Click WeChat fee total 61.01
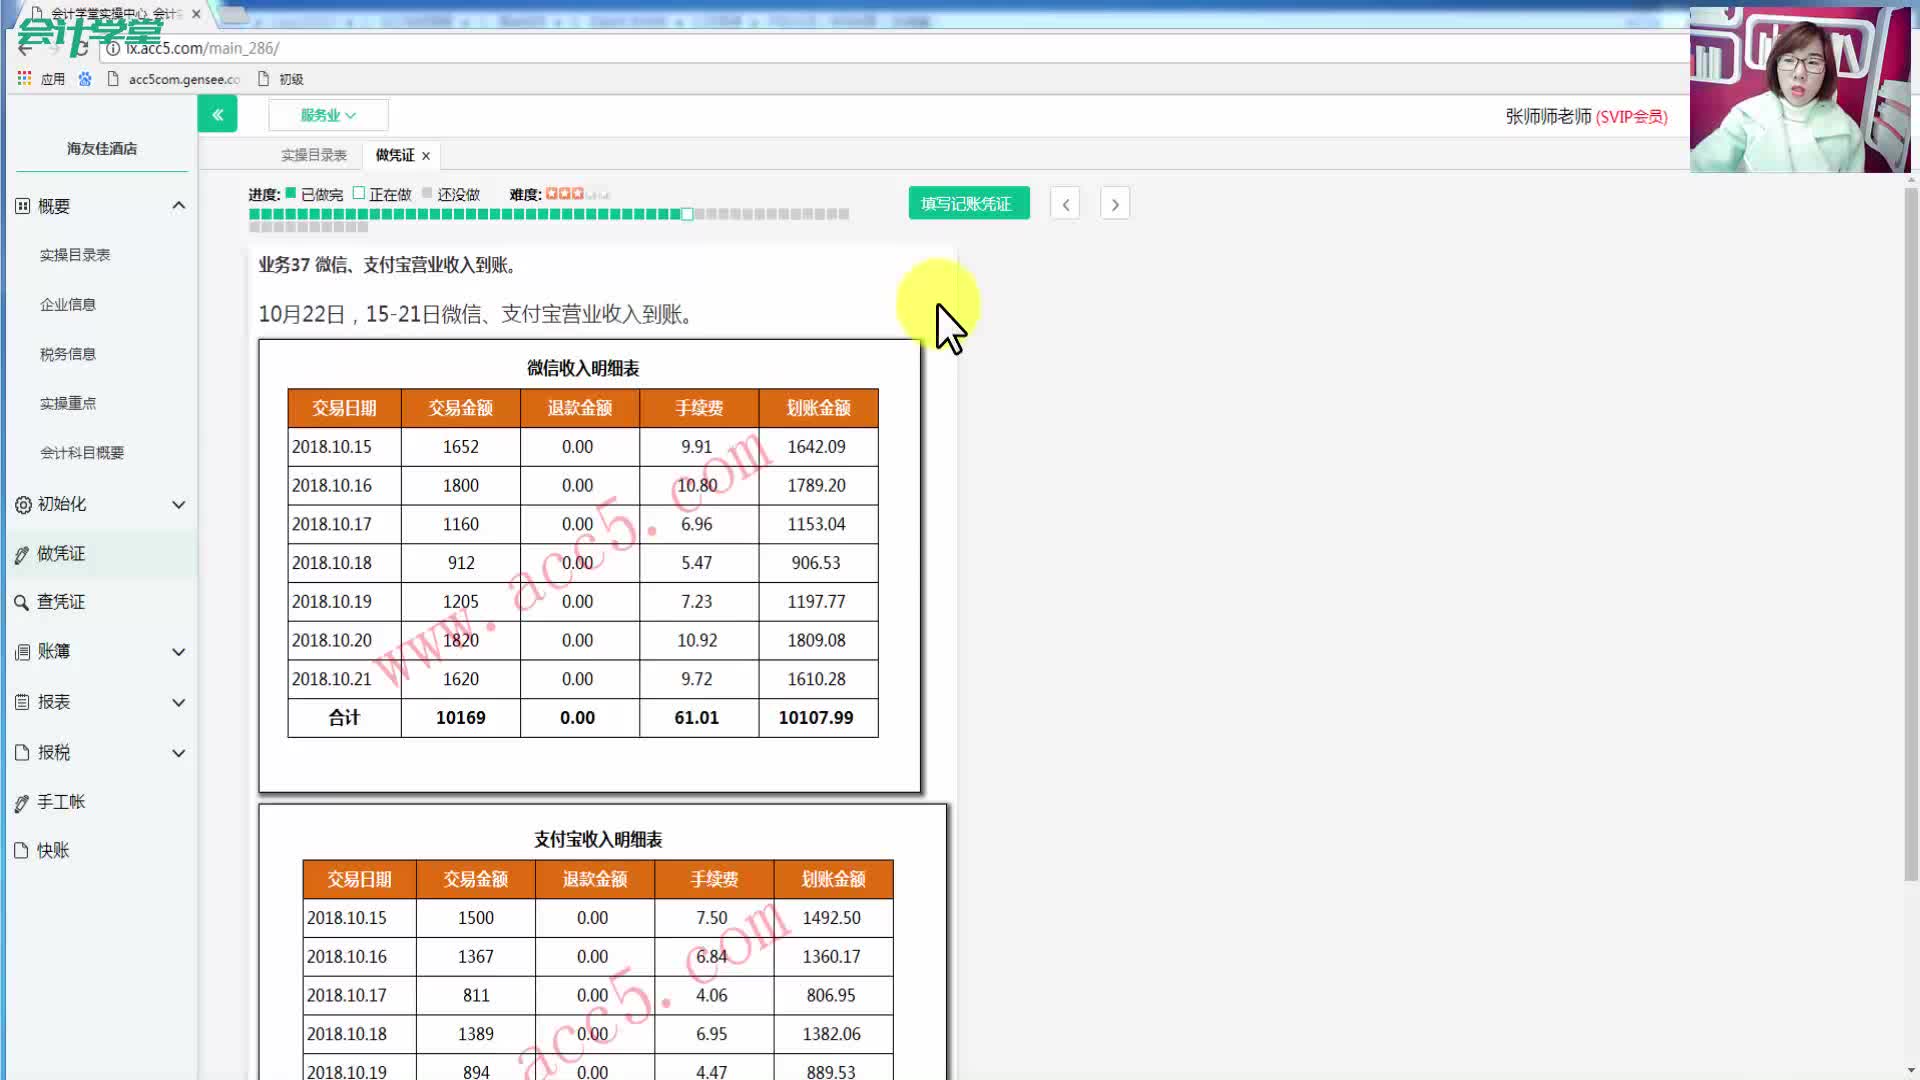The width and height of the screenshot is (1920, 1080). [x=697, y=718]
